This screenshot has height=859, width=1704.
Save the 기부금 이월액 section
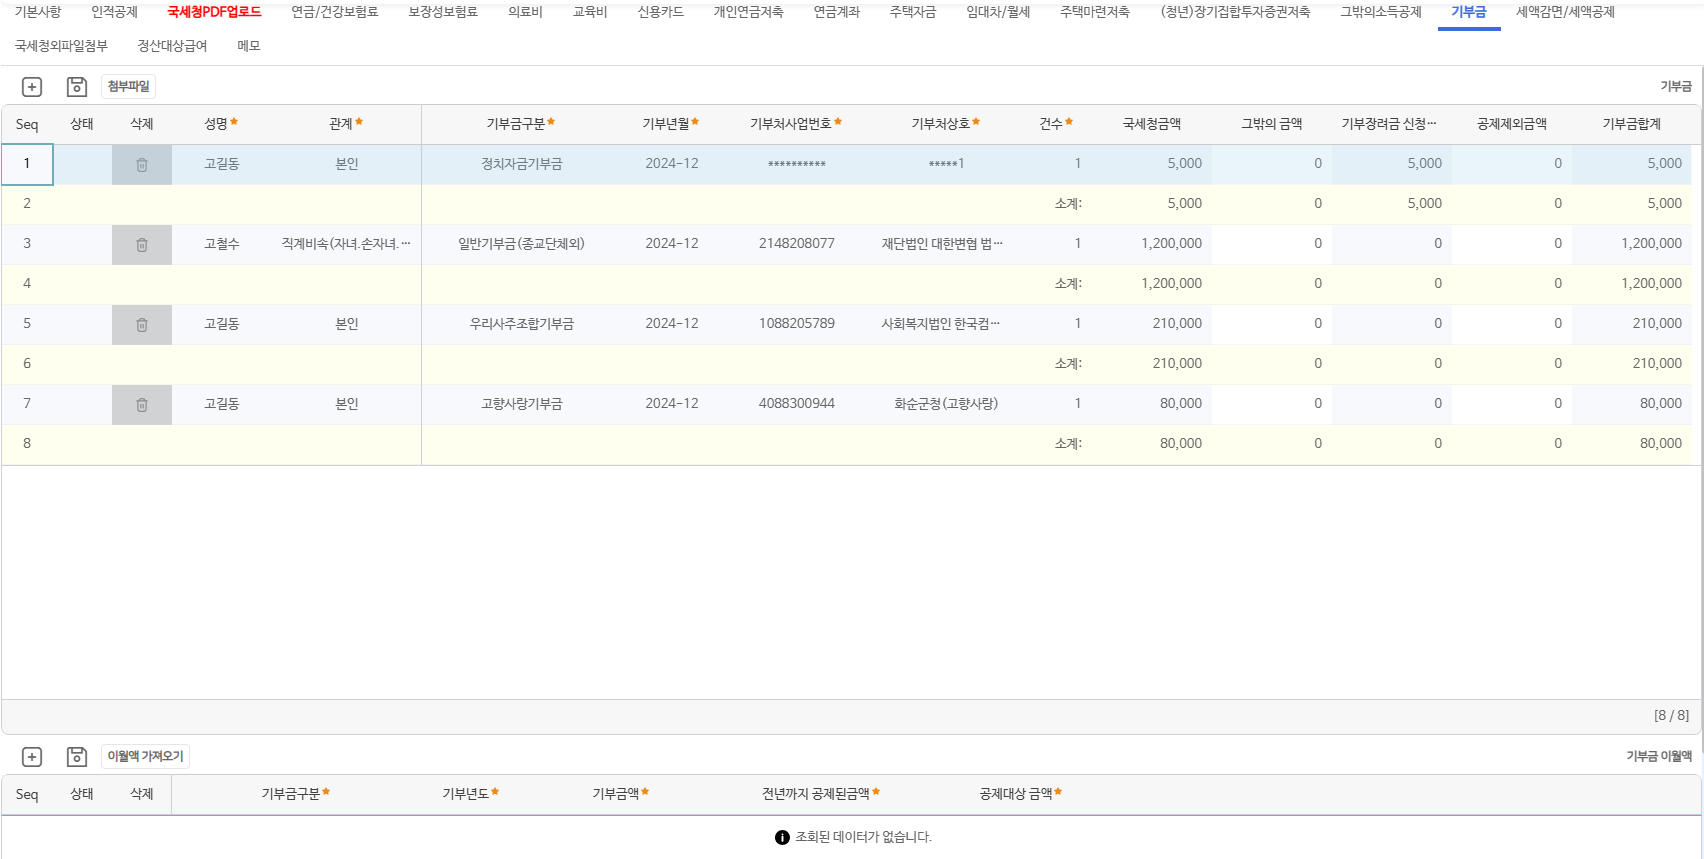click(77, 757)
